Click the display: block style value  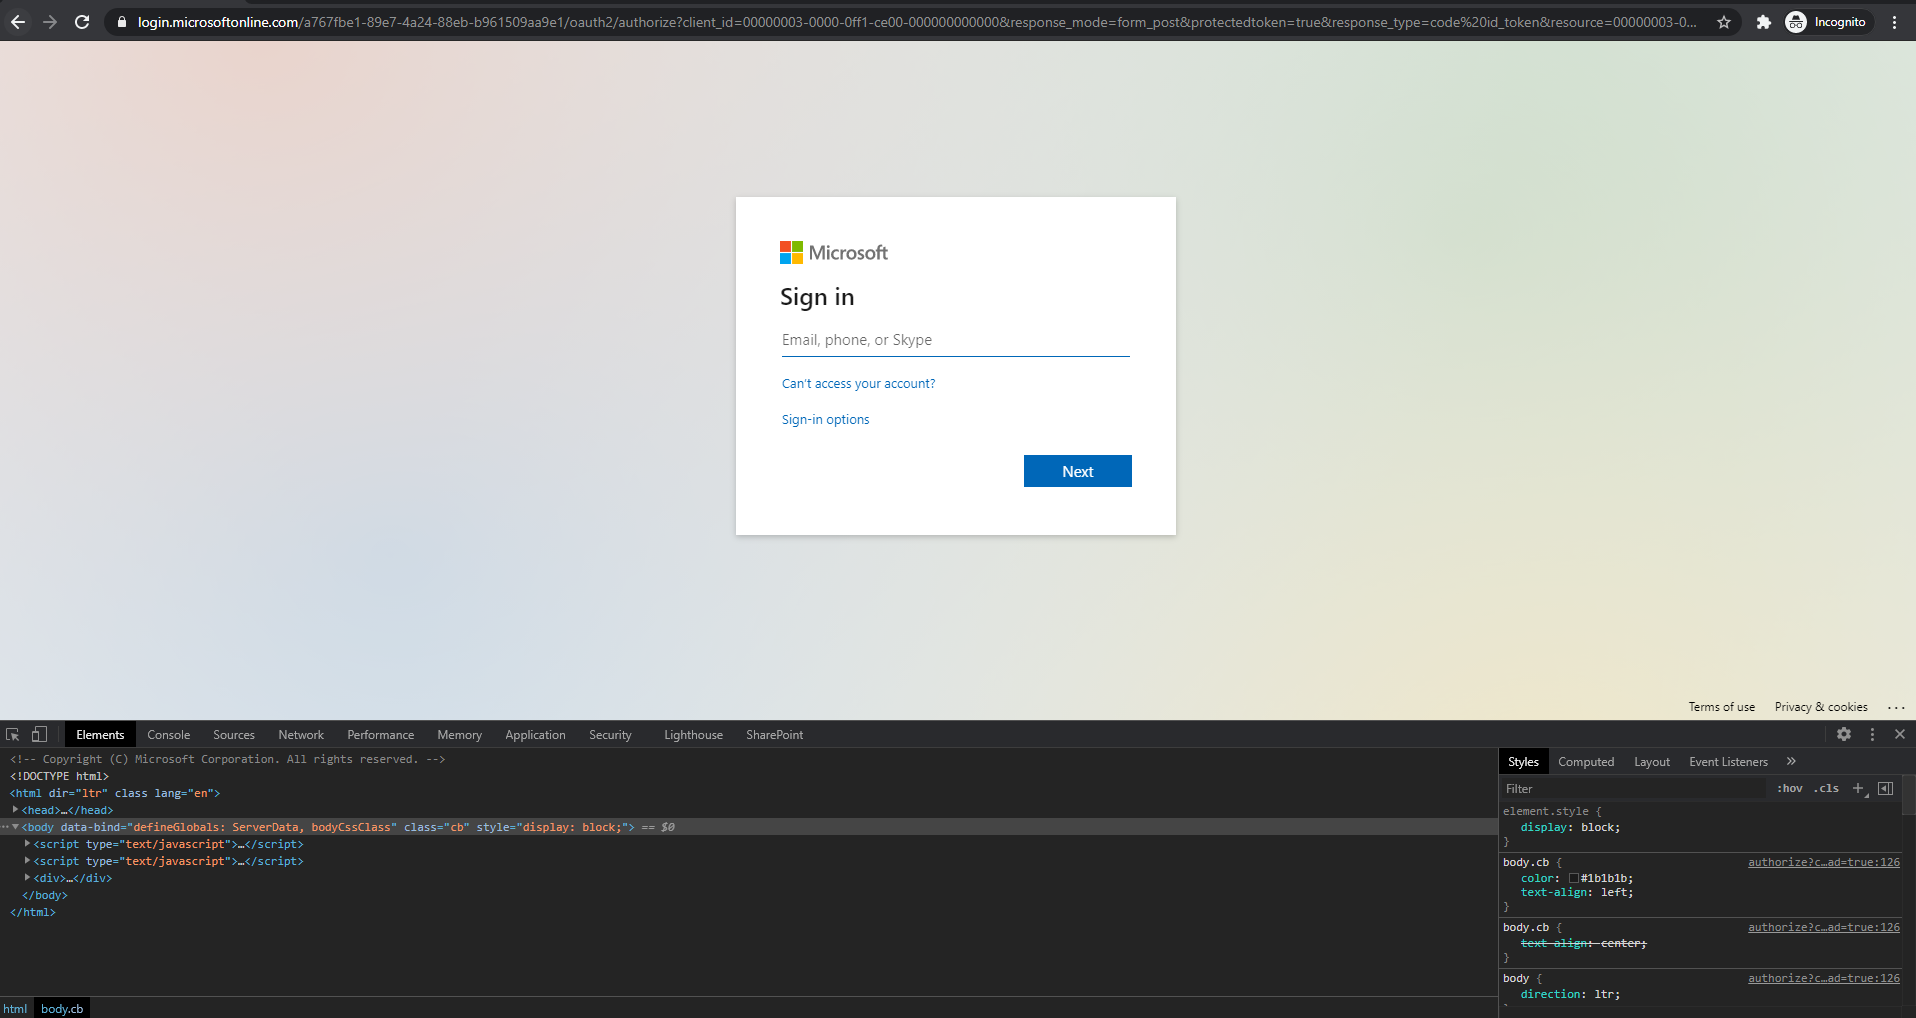[x=1600, y=827]
